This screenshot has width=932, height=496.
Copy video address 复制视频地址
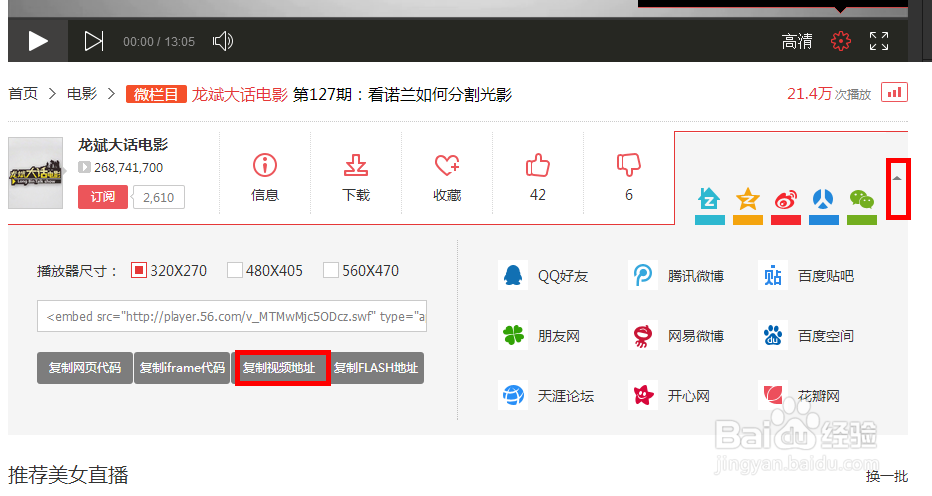279,368
